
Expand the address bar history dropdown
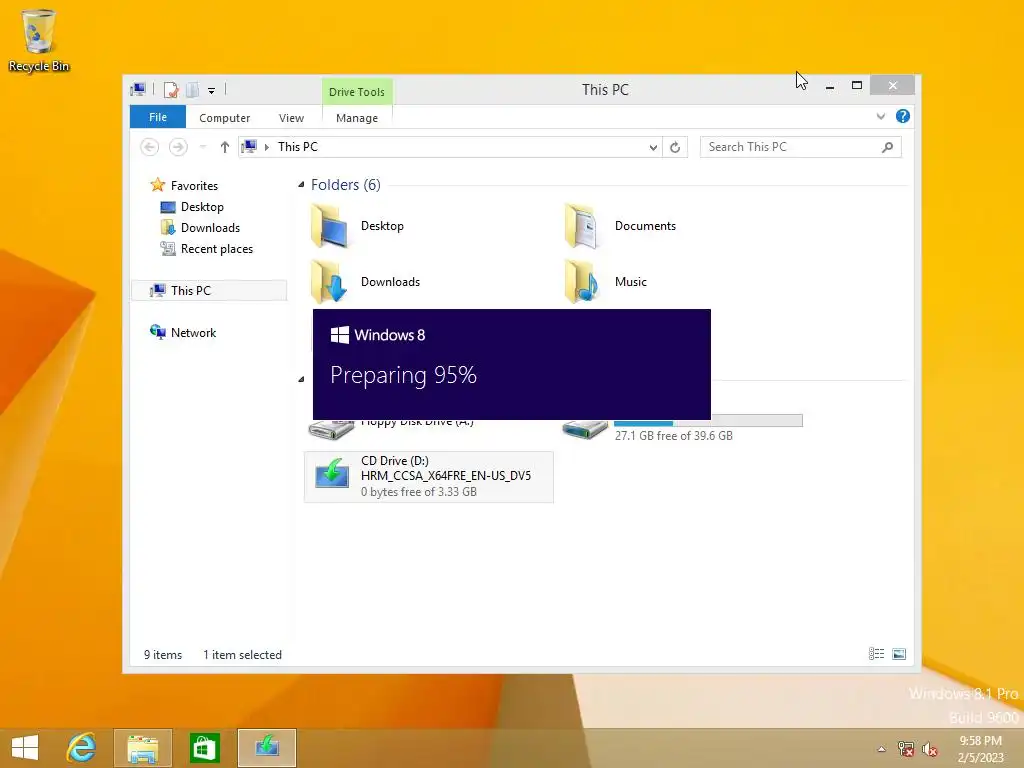click(653, 148)
